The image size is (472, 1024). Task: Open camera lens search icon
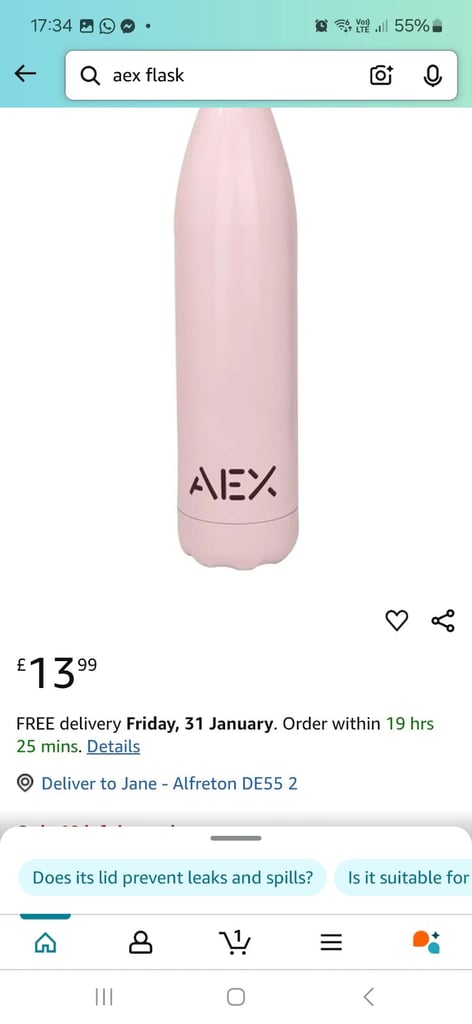click(381, 76)
